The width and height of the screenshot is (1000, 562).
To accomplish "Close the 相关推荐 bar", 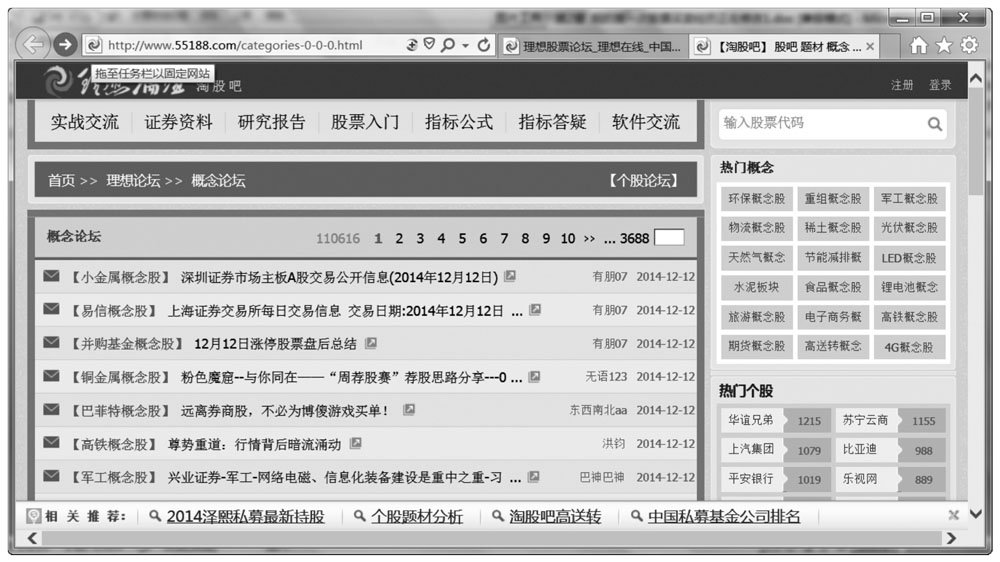I will [953, 515].
